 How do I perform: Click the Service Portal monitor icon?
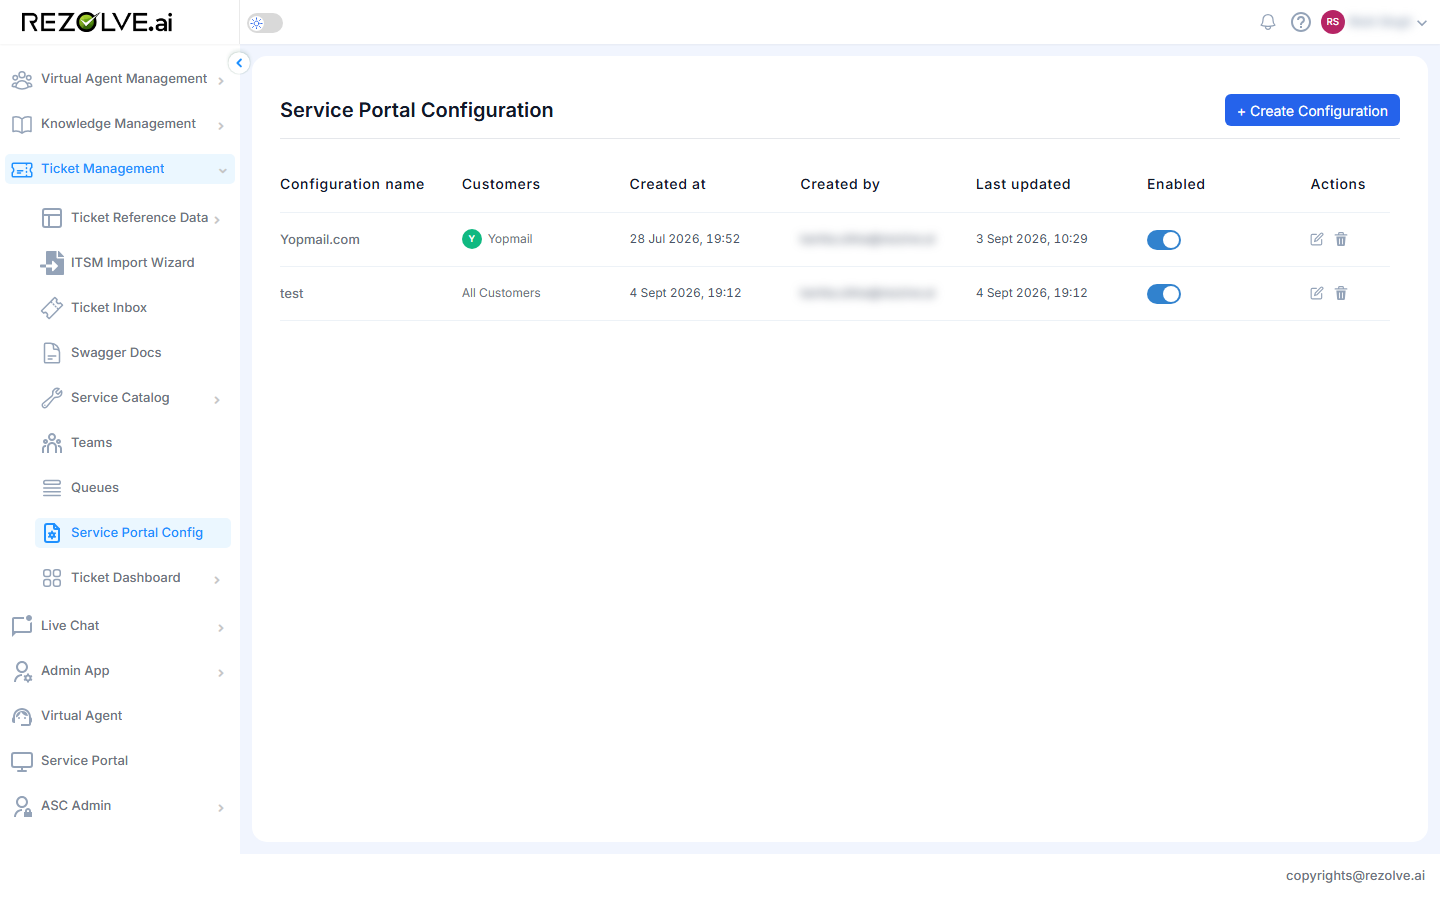(22, 761)
